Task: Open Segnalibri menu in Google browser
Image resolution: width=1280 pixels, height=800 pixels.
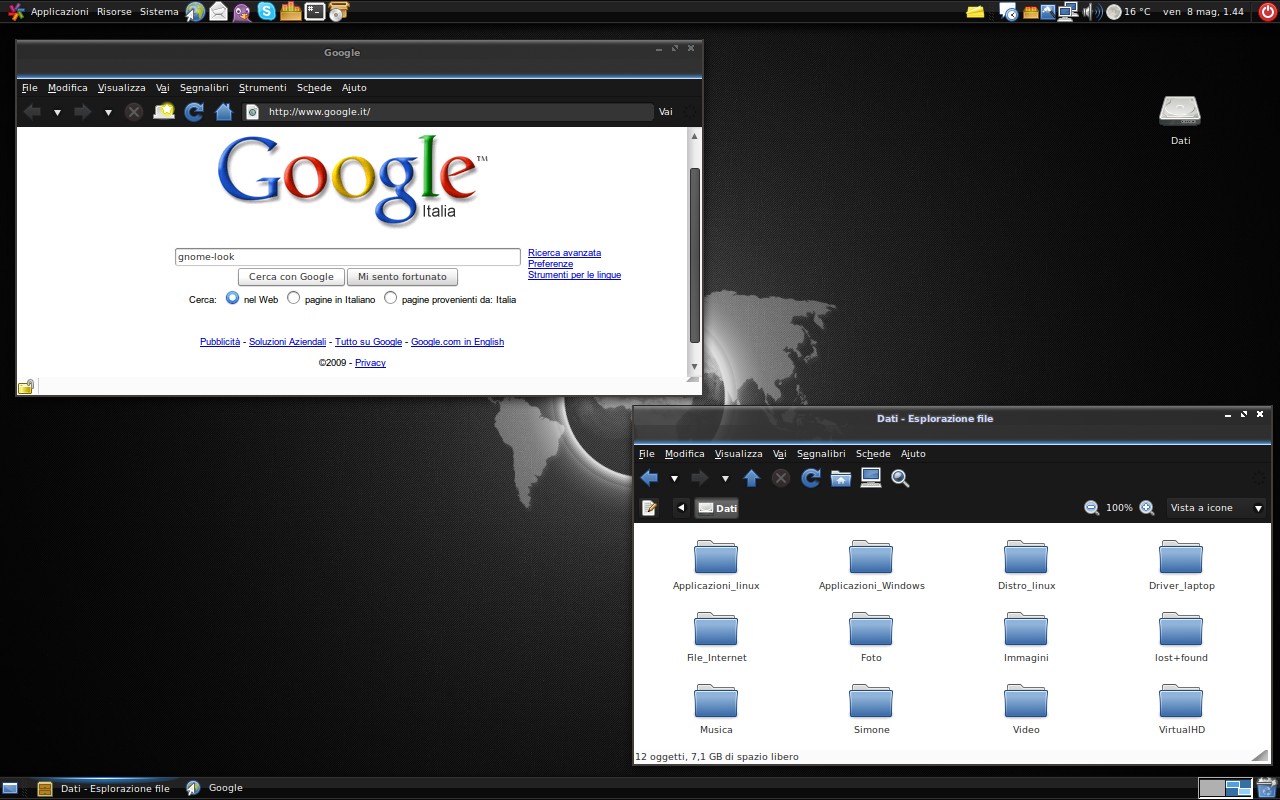Action: point(204,88)
